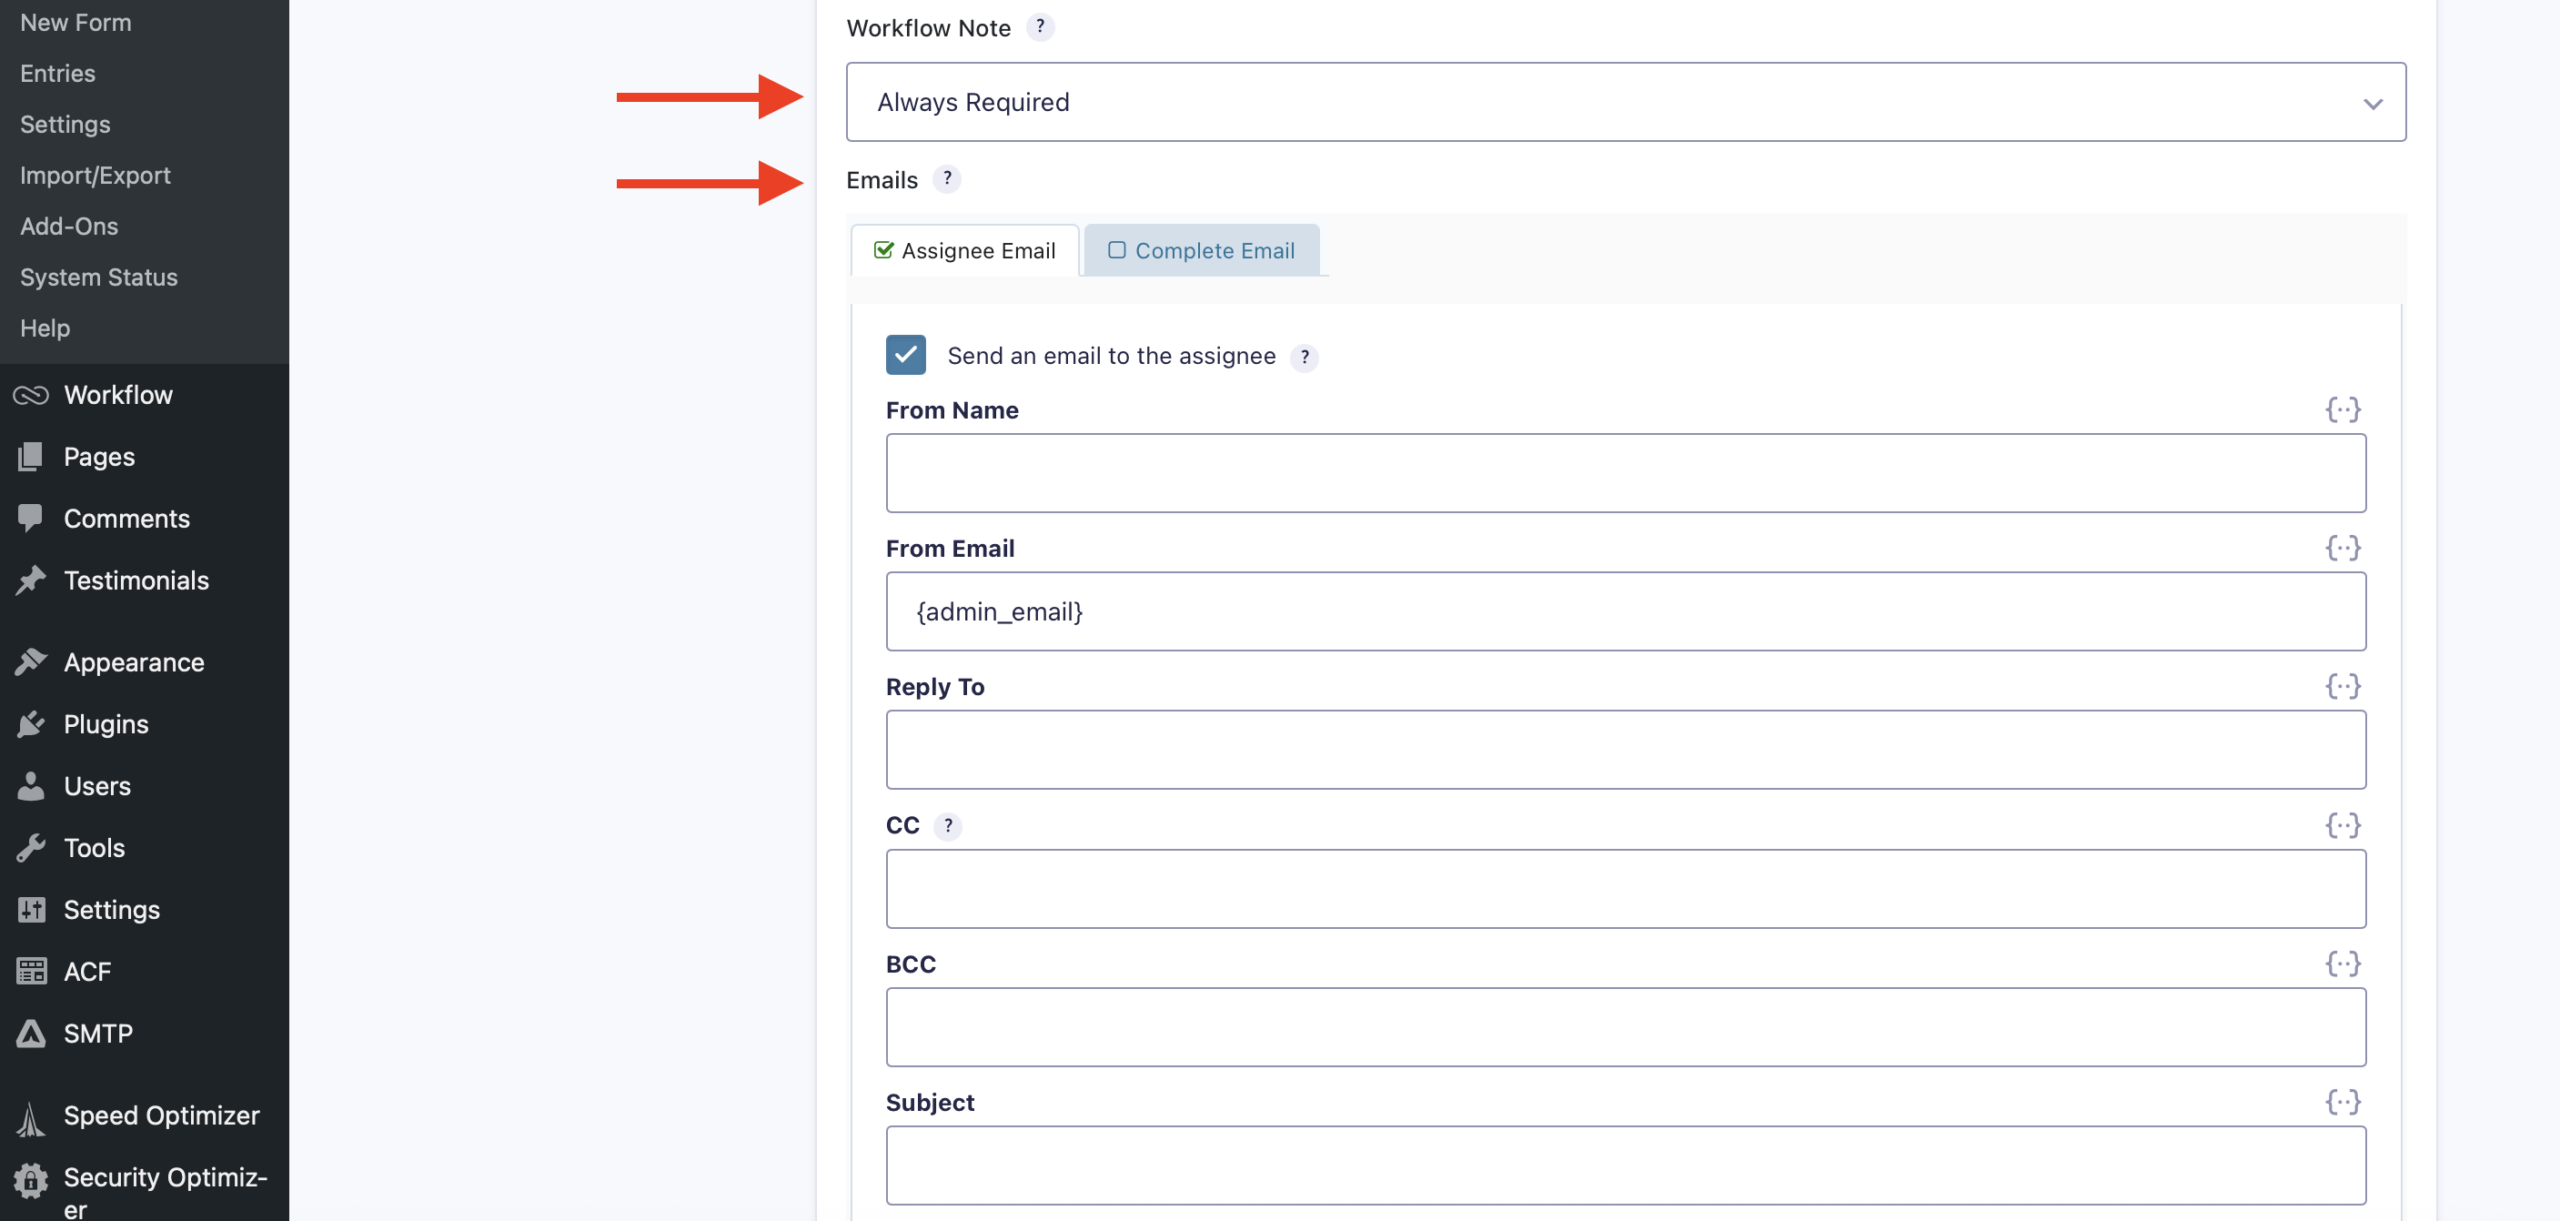Open the Workflow section from the sidebar
The image size is (2560, 1221).
118,394
